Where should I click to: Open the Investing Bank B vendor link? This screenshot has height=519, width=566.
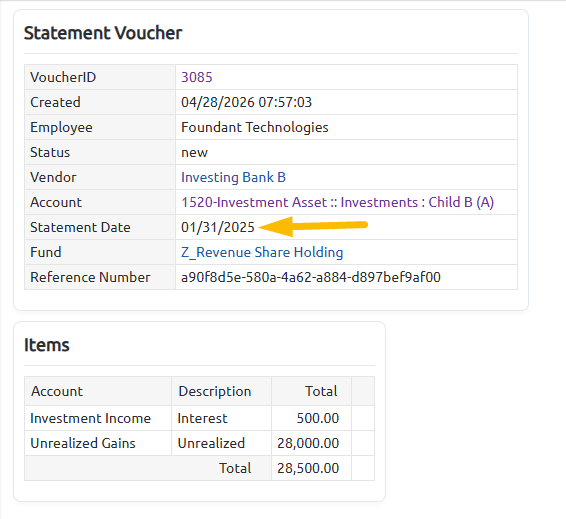233,177
